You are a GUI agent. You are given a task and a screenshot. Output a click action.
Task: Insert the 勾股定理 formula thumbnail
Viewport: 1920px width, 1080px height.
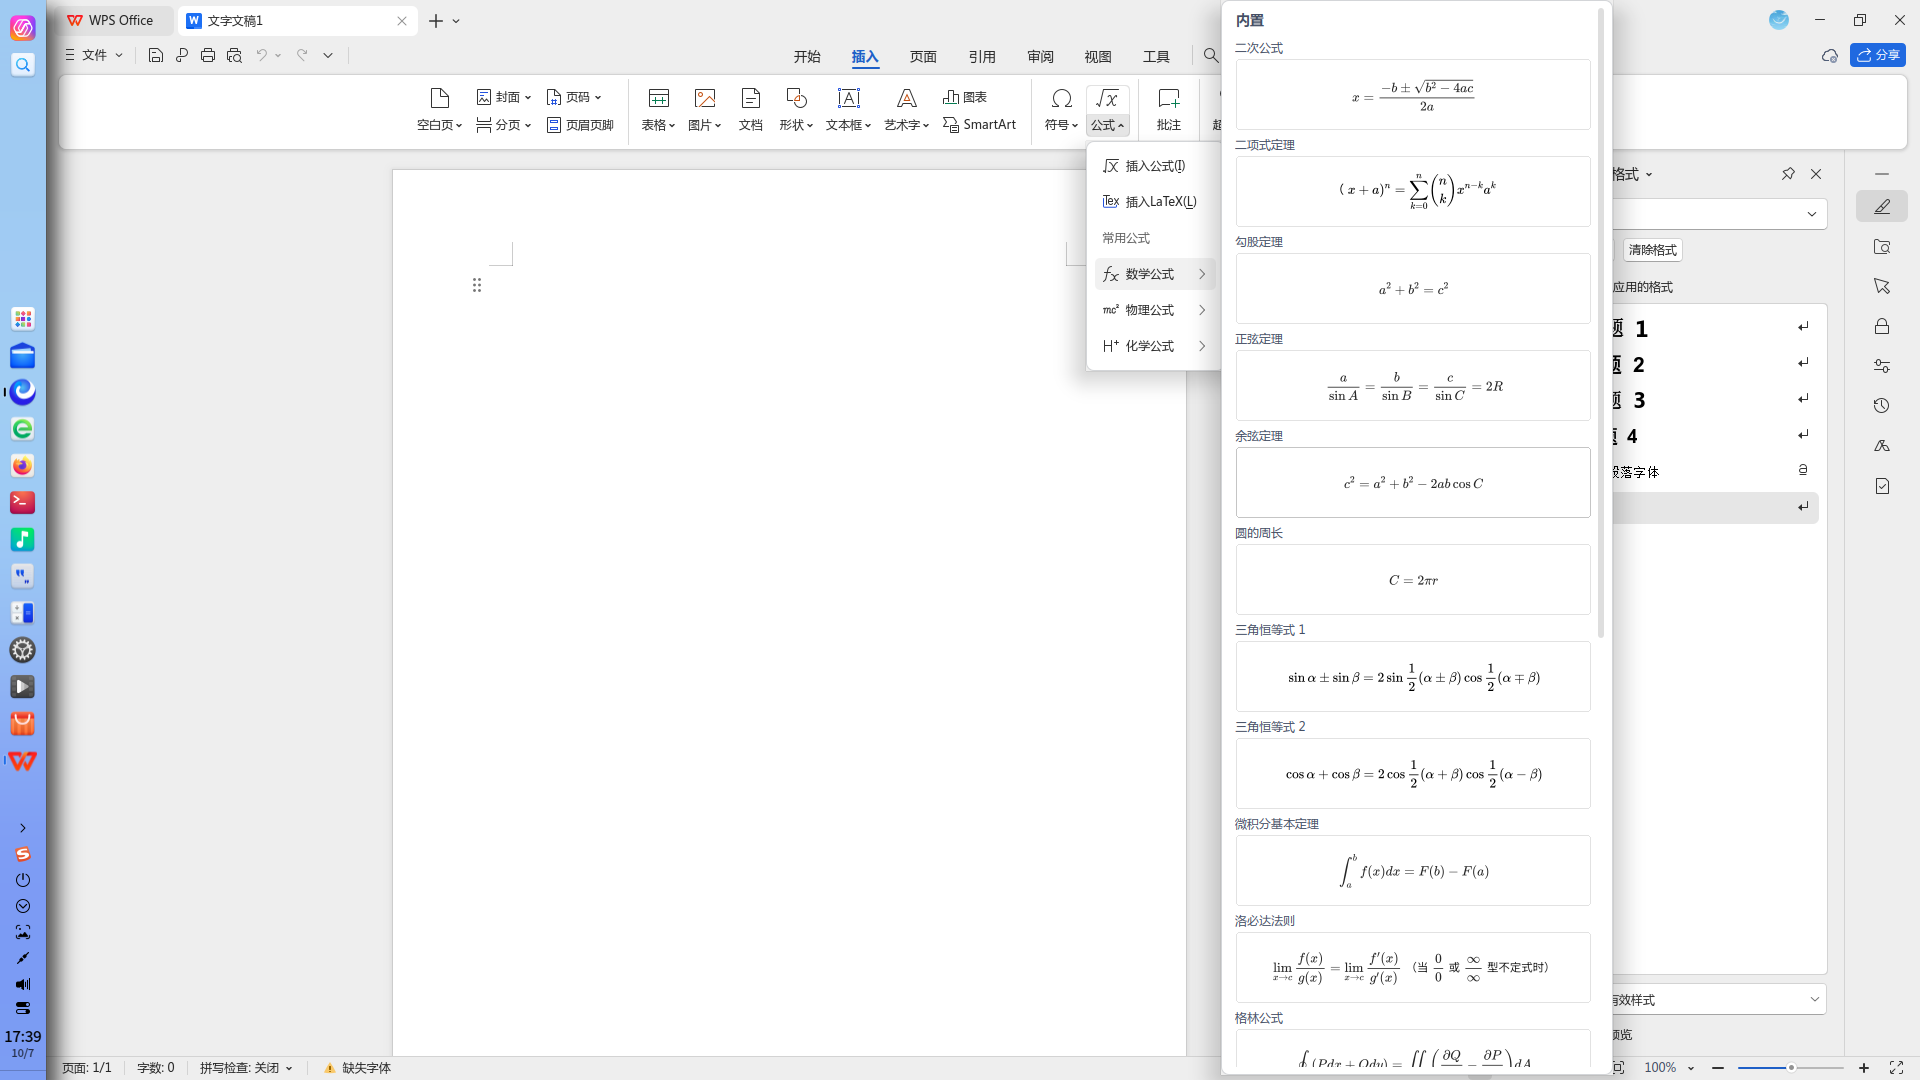(1412, 288)
